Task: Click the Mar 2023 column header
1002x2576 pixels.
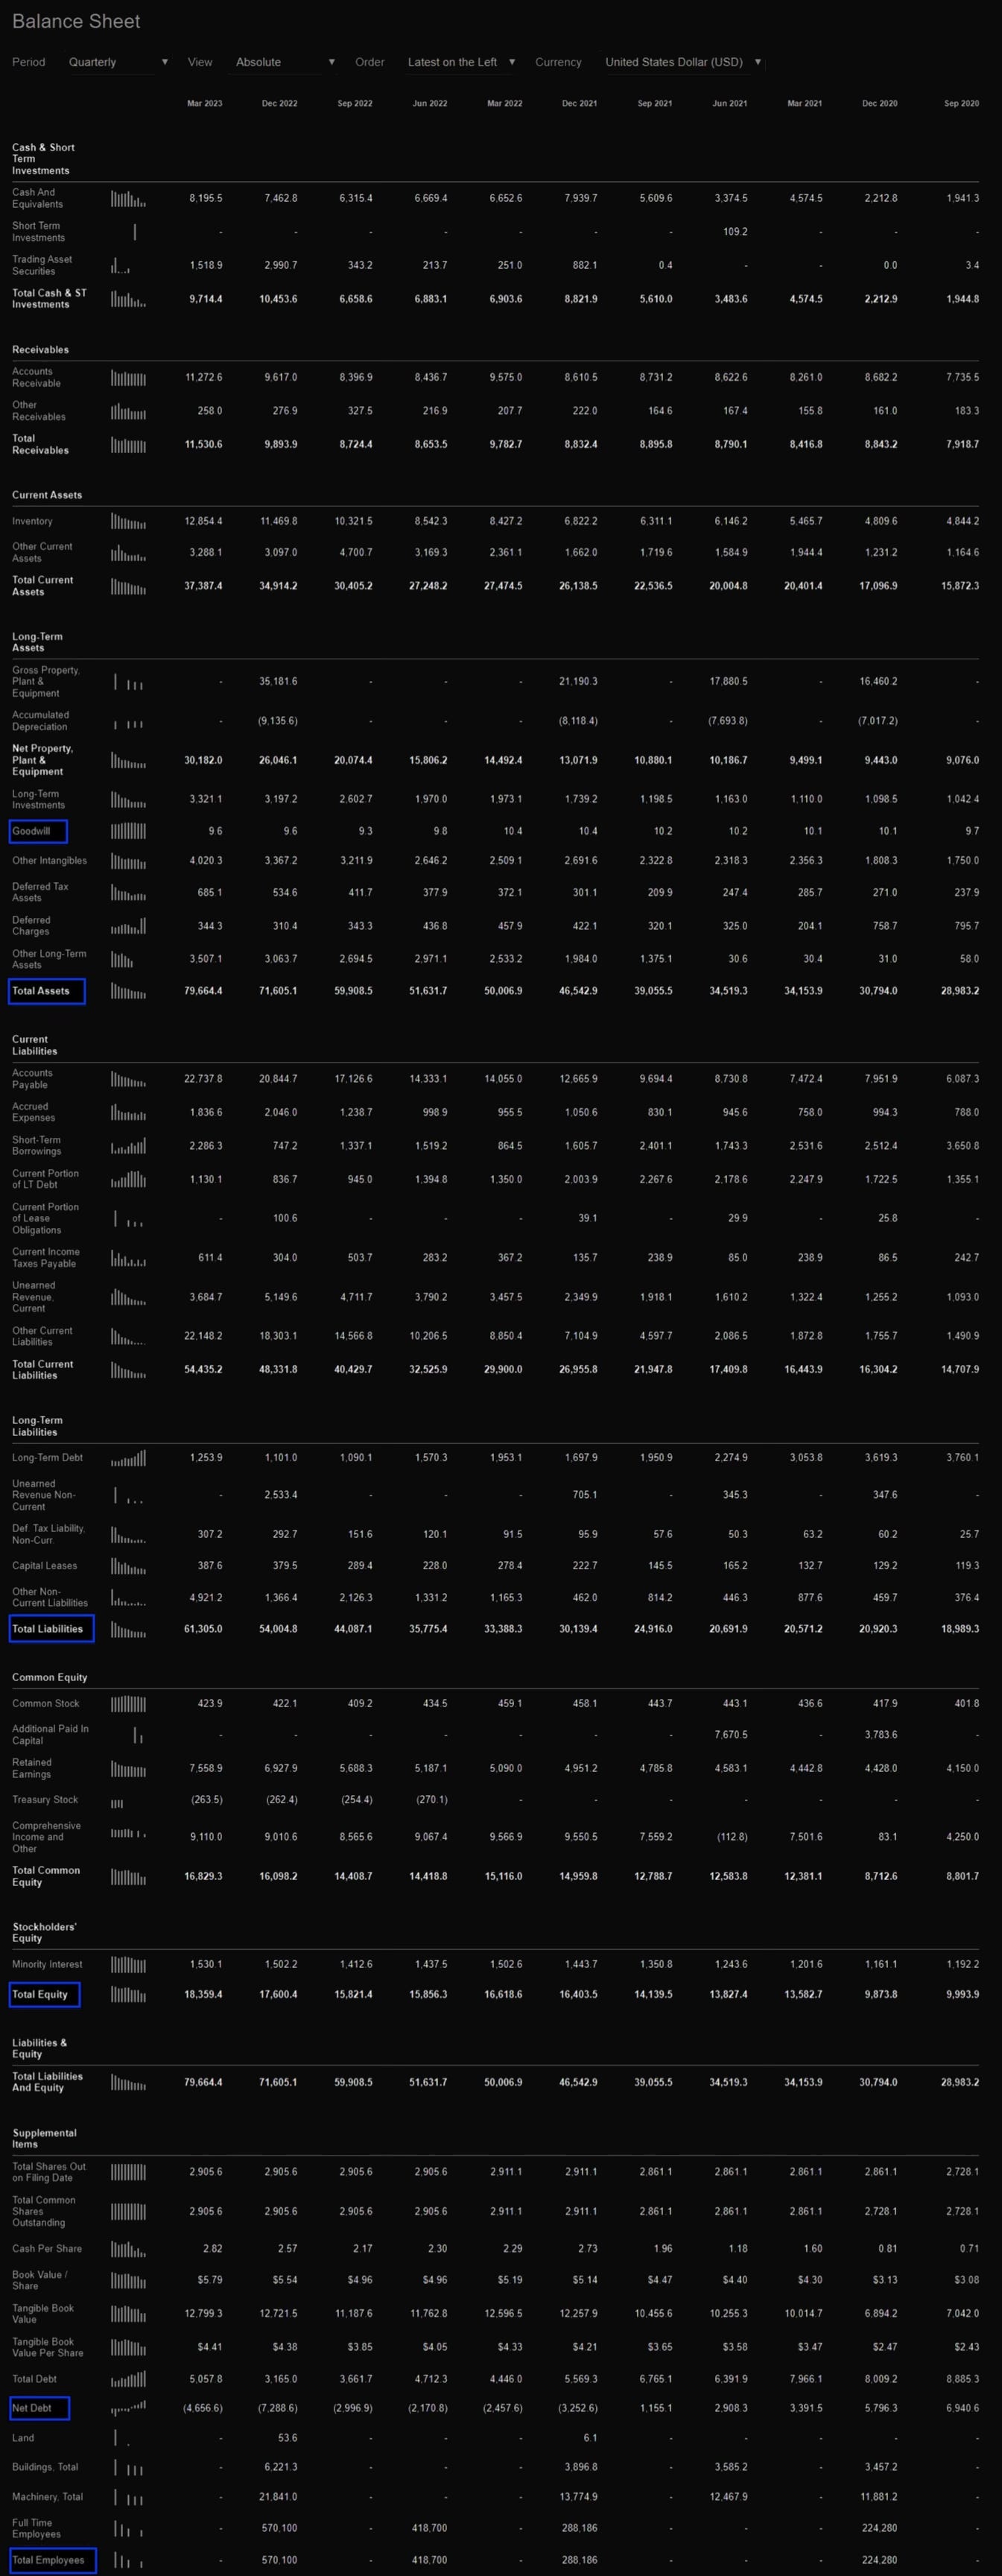Action: click(x=205, y=103)
